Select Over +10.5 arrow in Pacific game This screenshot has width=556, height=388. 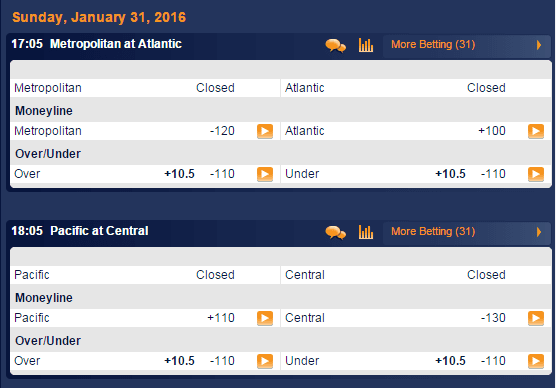click(x=265, y=361)
